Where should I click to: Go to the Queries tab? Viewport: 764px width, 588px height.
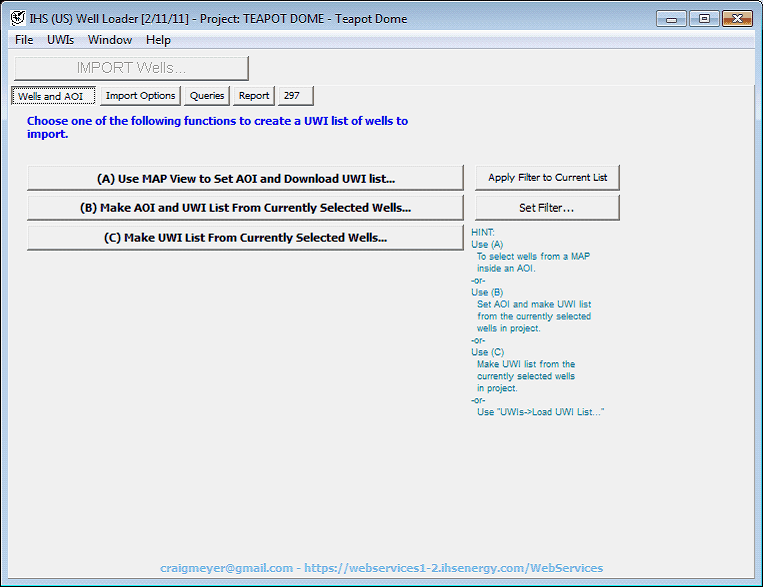207,96
